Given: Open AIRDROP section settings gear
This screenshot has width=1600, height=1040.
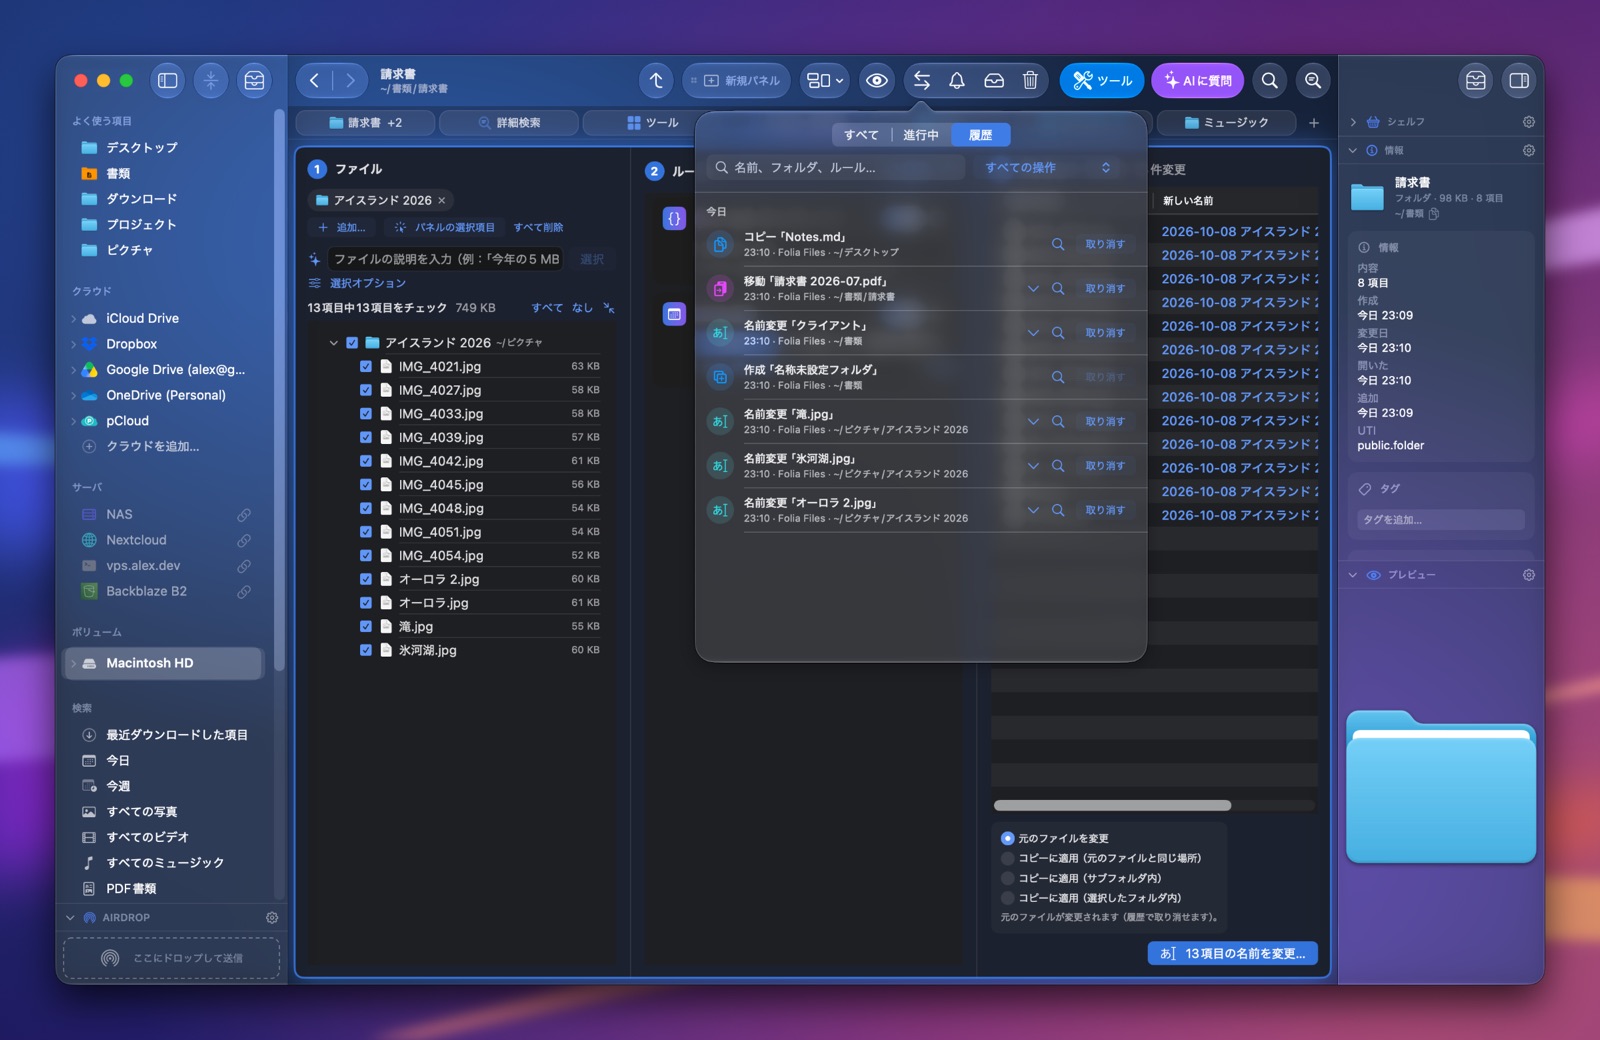Looking at the screenshot, I should tap(272, 918).
